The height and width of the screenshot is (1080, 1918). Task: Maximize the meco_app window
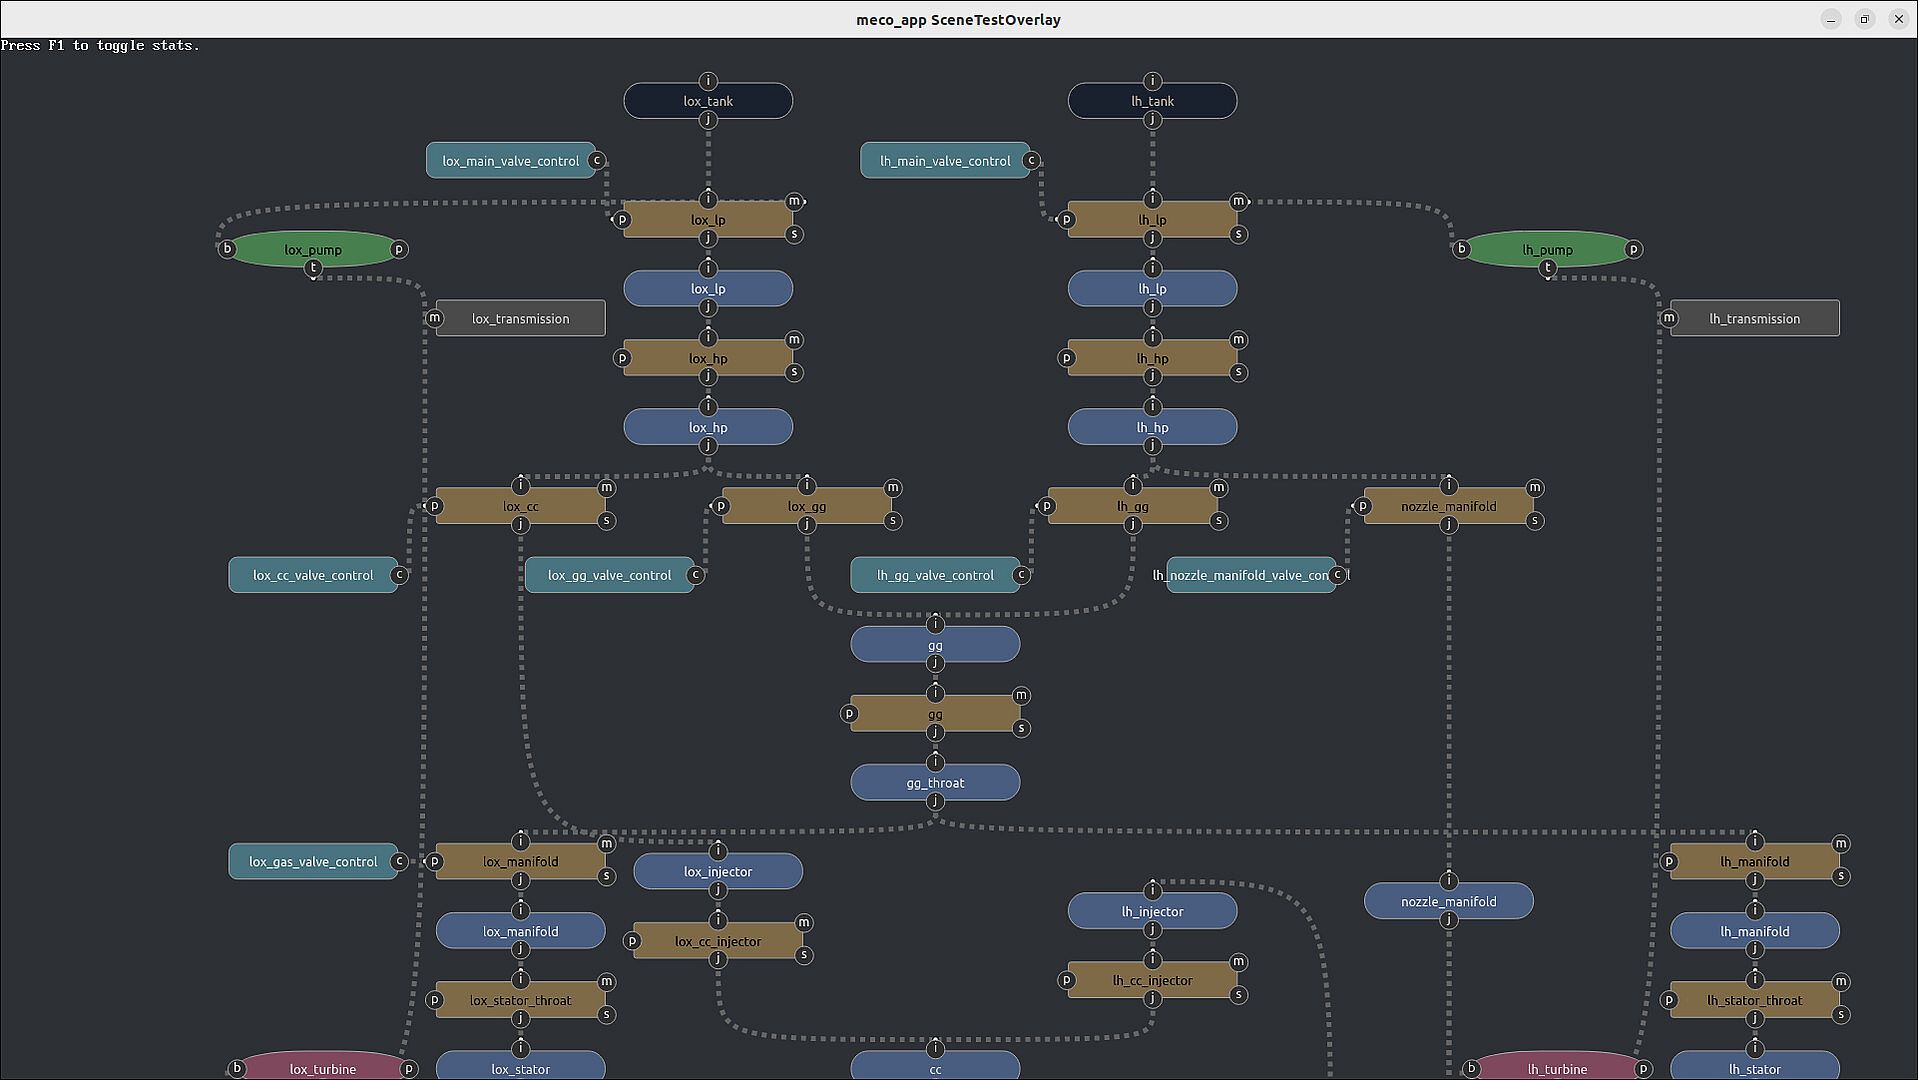click(1864, 19)
